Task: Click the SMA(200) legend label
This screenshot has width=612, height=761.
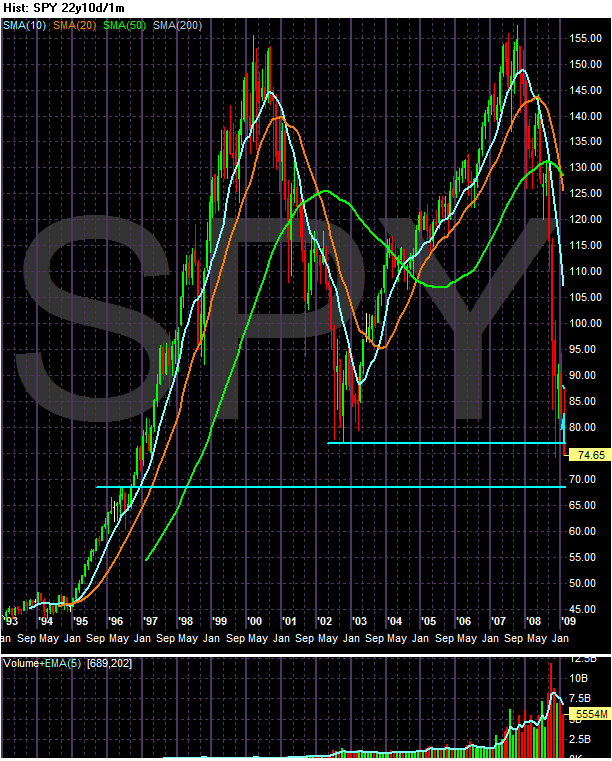Action: pyautogui.click(x=178, y=25)
